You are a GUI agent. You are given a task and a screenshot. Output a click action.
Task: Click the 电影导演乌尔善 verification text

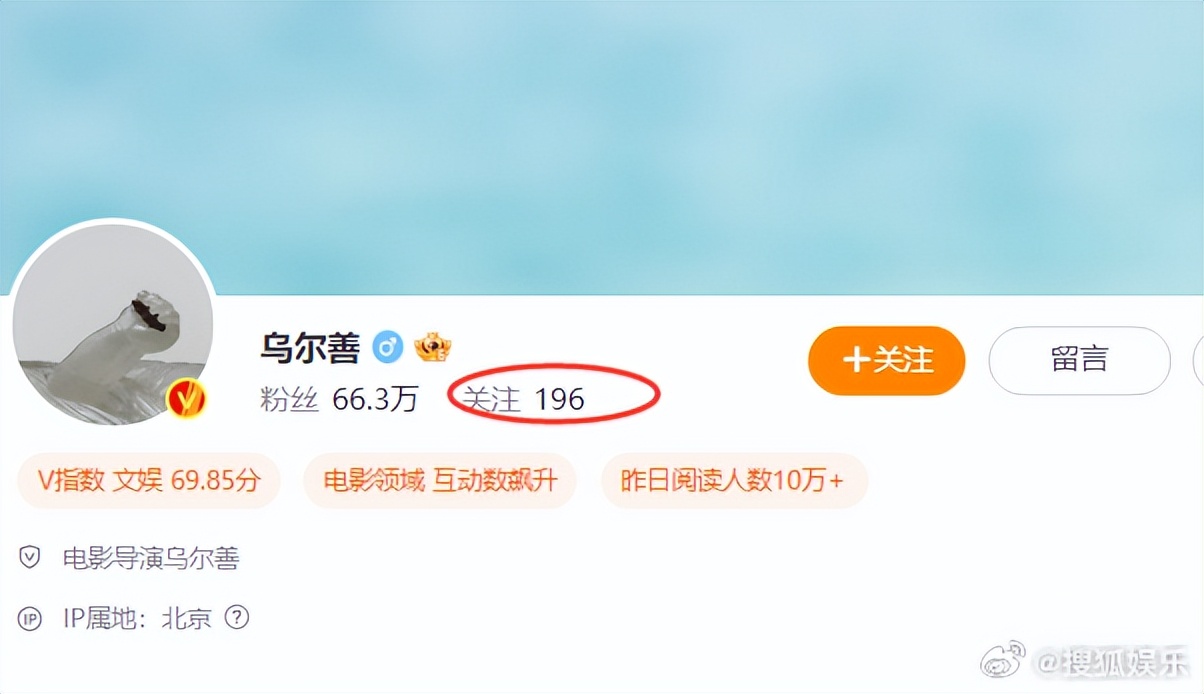[151, 558]
